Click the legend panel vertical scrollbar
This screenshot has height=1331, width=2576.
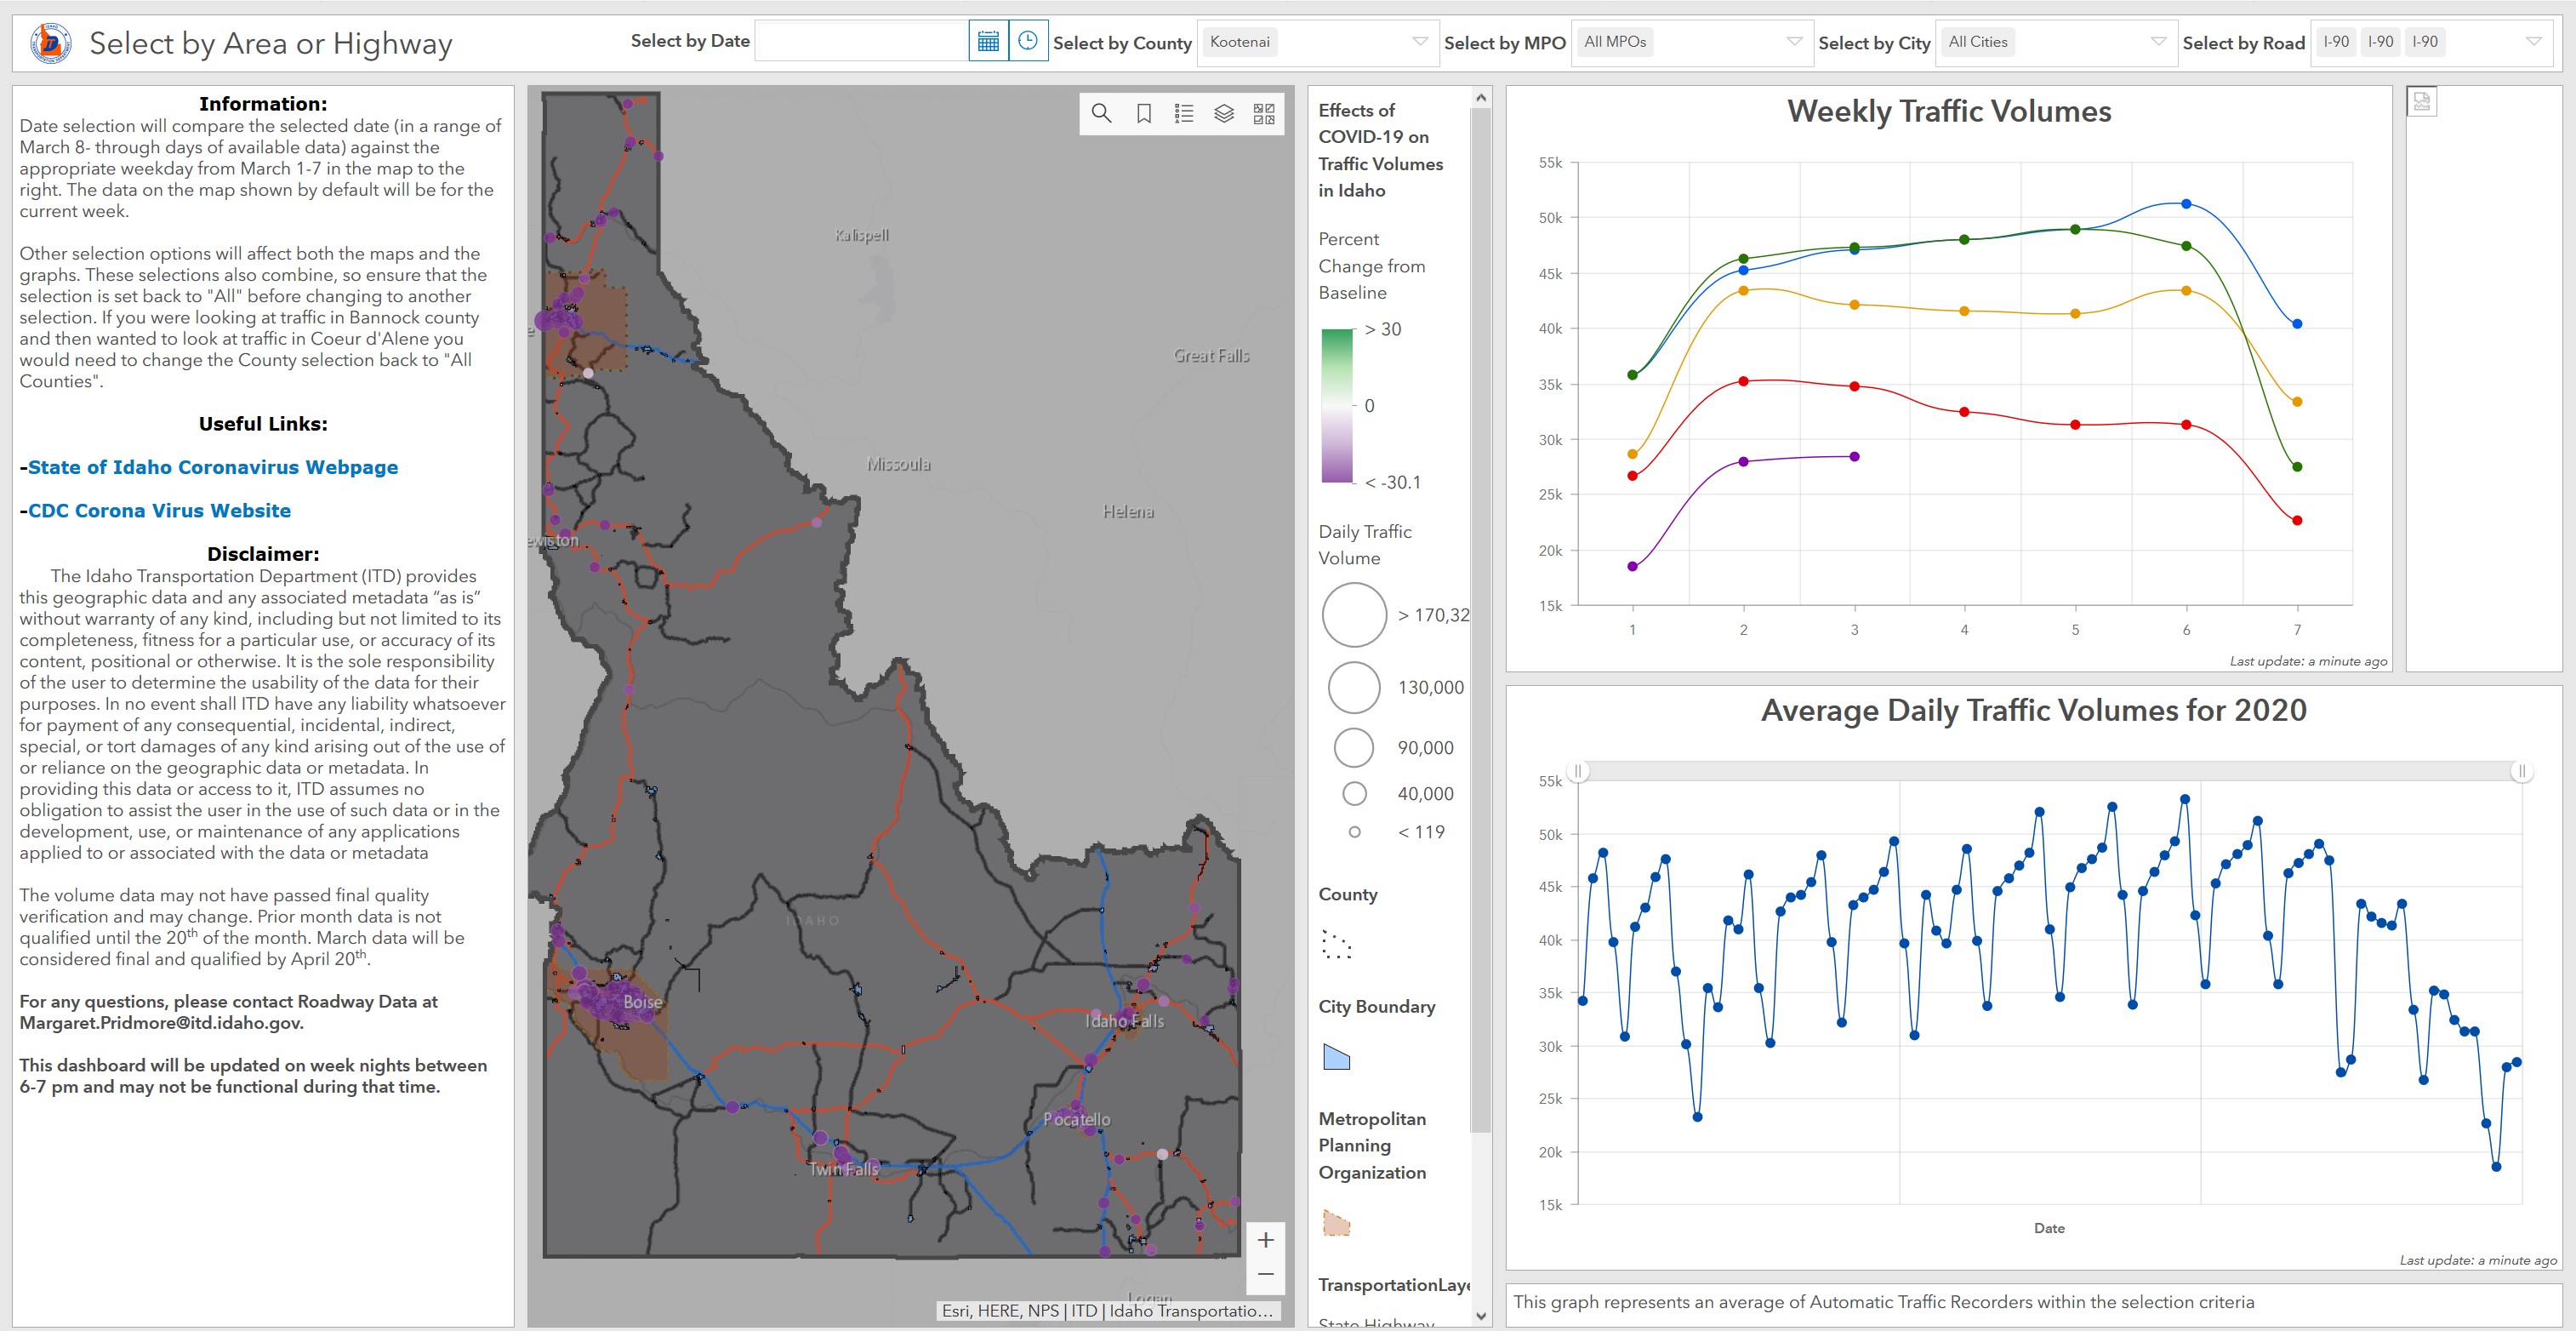1481,620
